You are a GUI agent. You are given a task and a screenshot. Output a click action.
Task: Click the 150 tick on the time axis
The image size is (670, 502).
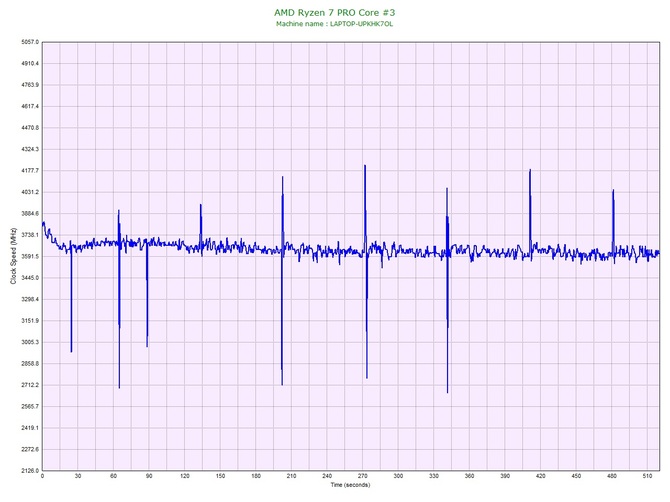point(220,476)
